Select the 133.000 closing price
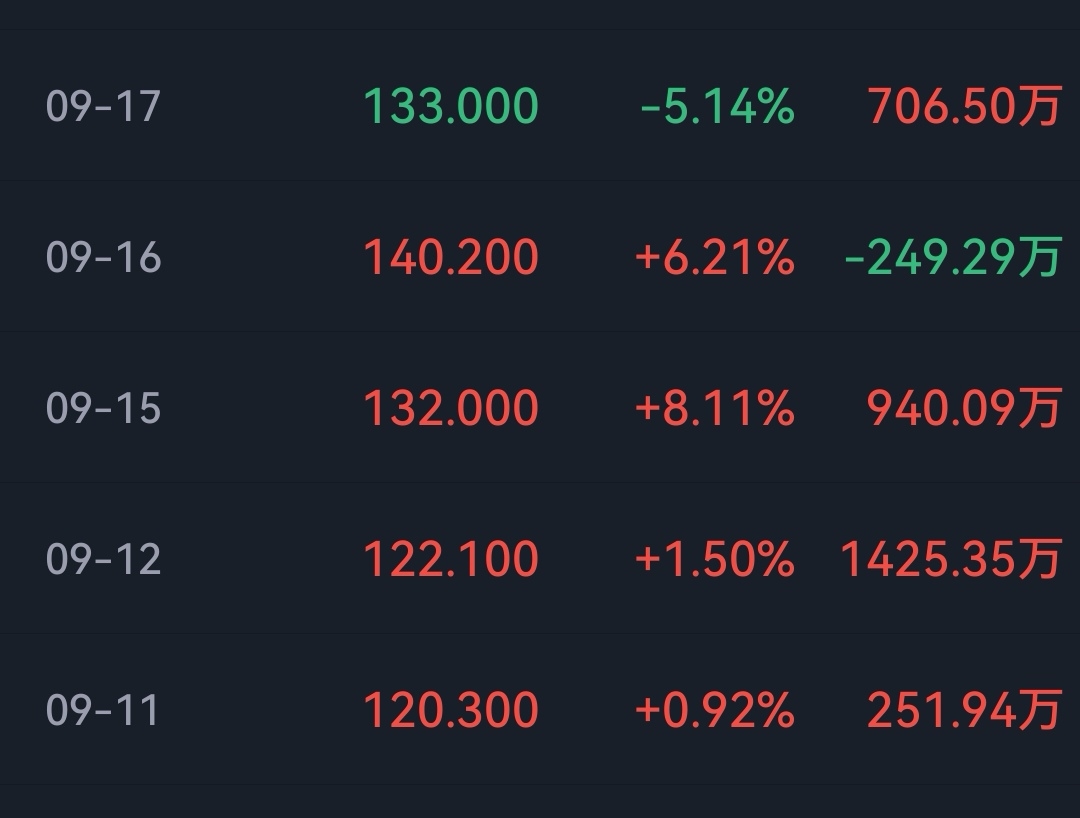 tap(450, 106)
